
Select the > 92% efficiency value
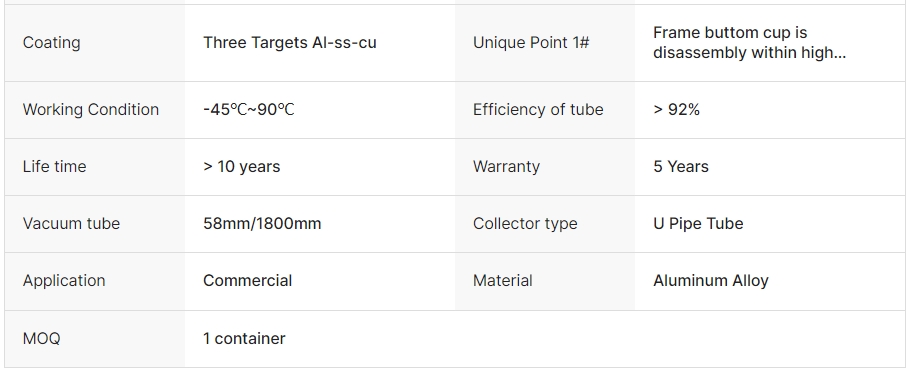[677, 110]
